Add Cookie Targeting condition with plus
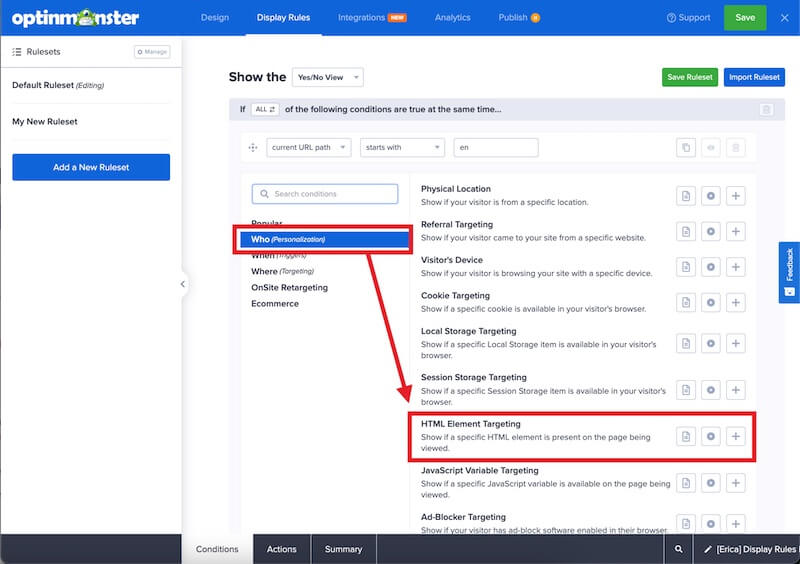Screen dimensions: 800x564 point(736,303)
